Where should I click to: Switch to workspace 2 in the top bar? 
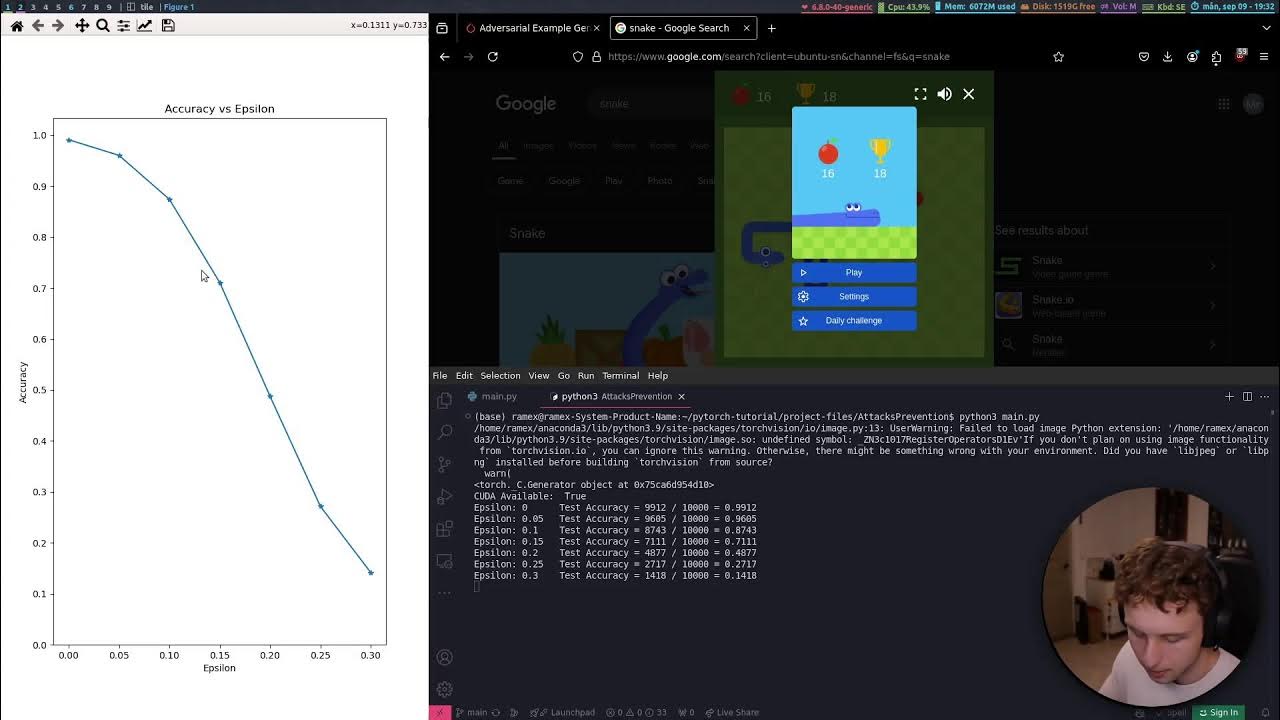coord(19,7)
